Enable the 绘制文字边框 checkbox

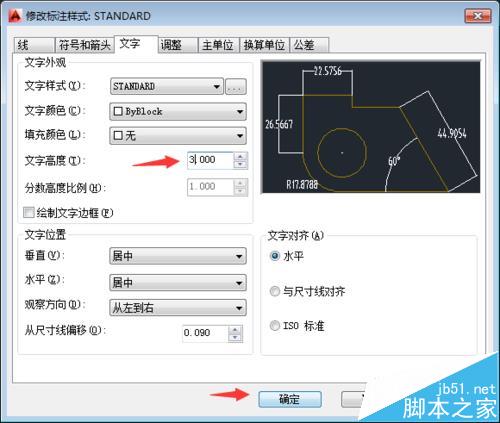click(29, 212)
